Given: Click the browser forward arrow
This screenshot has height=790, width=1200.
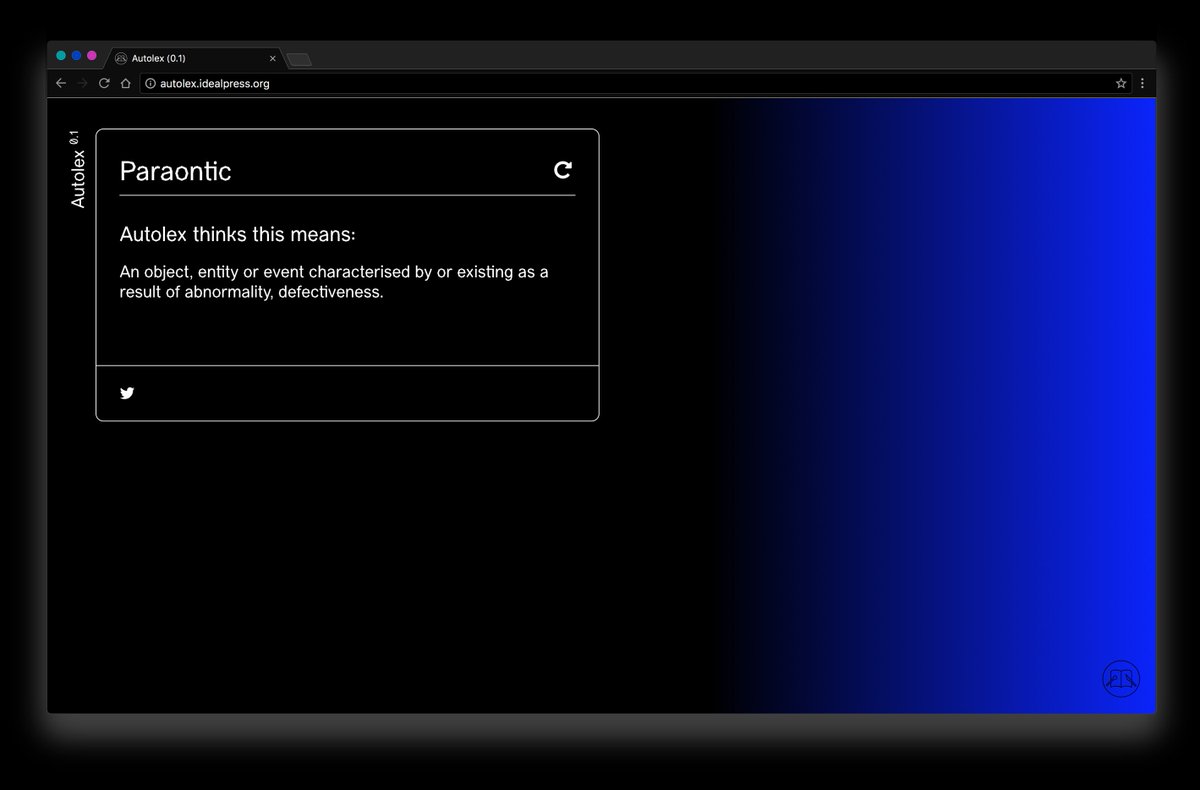Looking at the screenshot, I should tap(83, 84).
